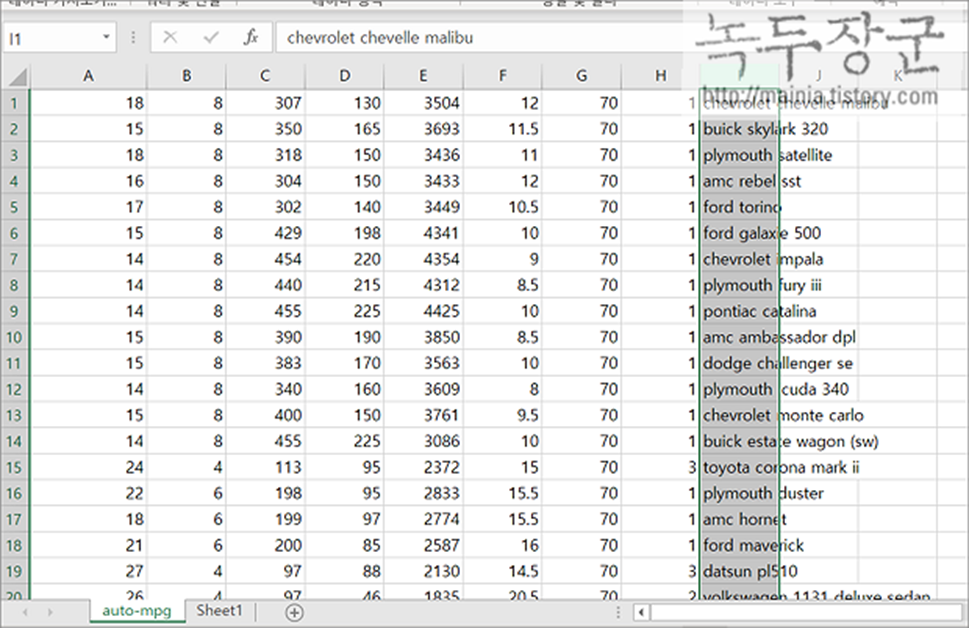Click cell with datsun pl510

click(x=739, y=571)
